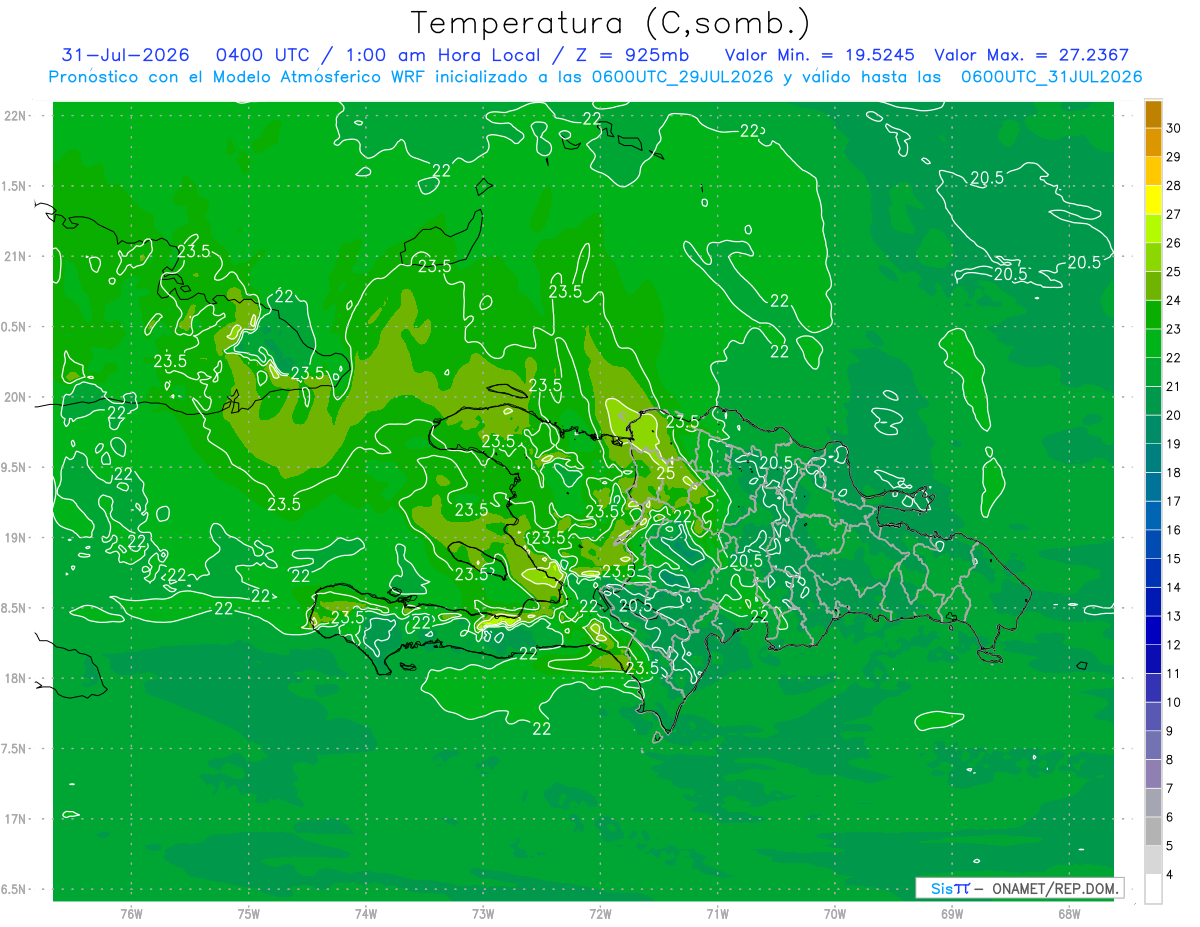This screenshot has width=1200, height=927.
Task: Click the 18N latitude axis label
Action: click(x=15, y=678)
